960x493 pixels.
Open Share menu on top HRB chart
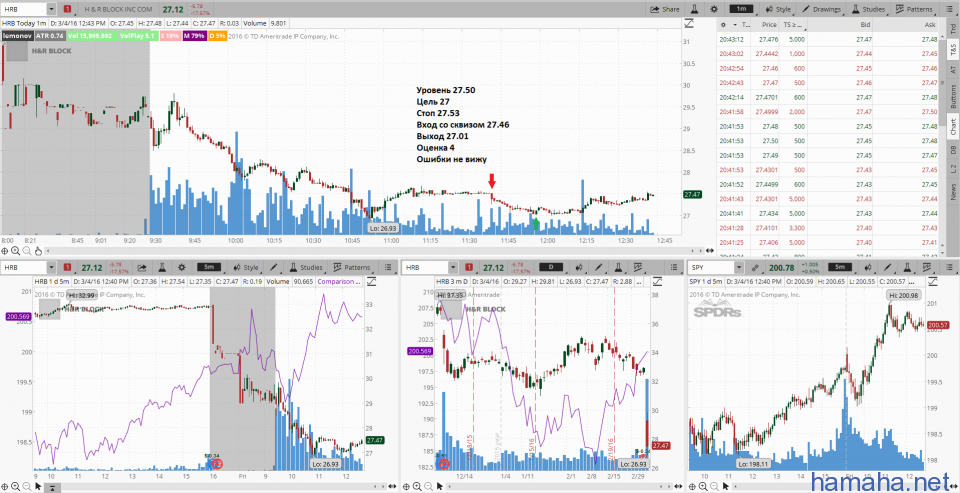[664, 9]
